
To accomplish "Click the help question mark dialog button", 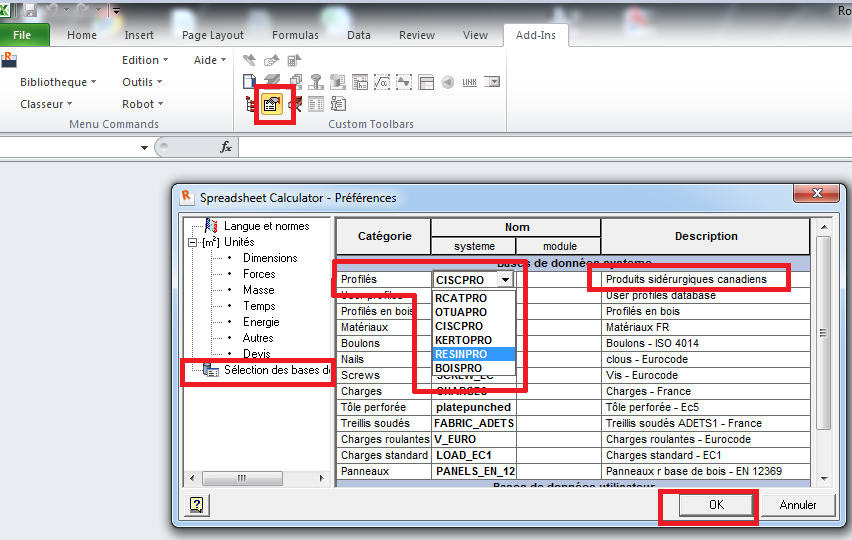I will [197, 505].
